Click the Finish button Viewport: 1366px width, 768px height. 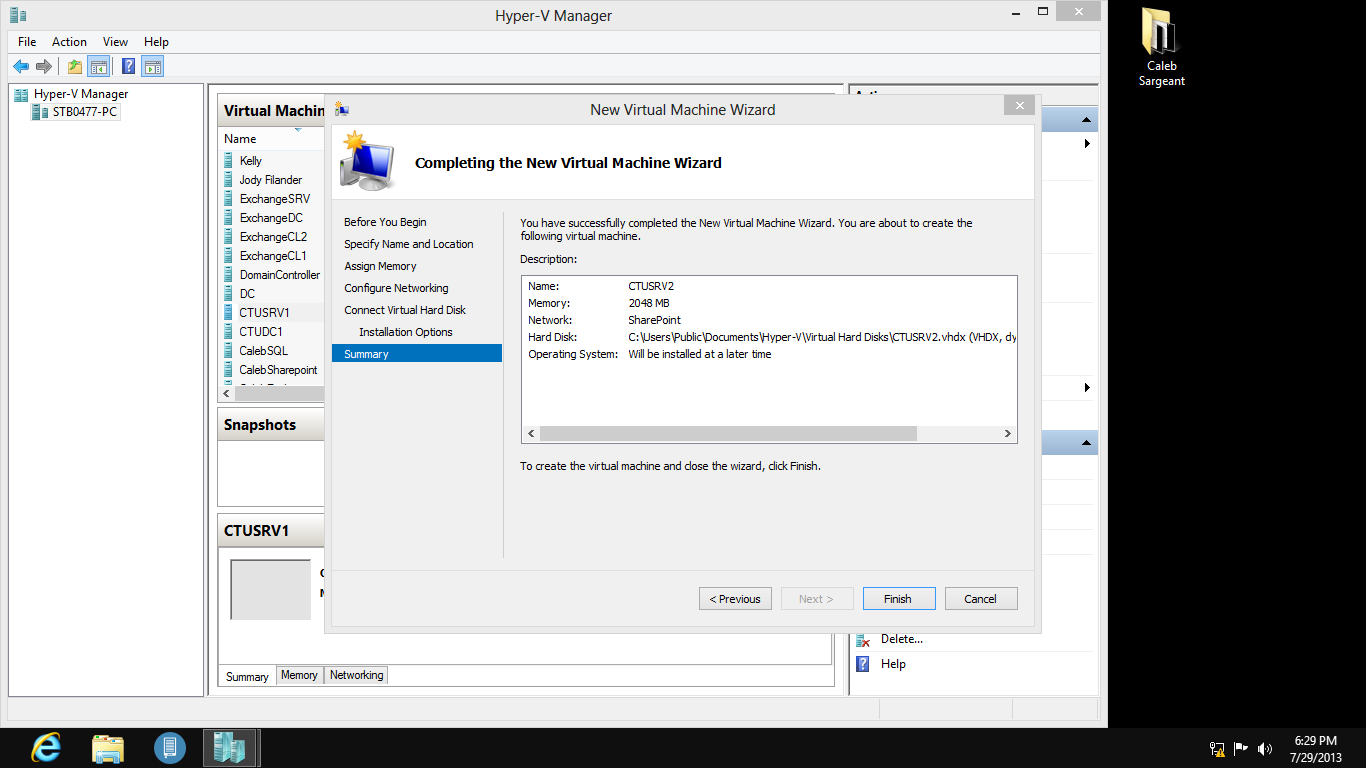tap(898, 599)
